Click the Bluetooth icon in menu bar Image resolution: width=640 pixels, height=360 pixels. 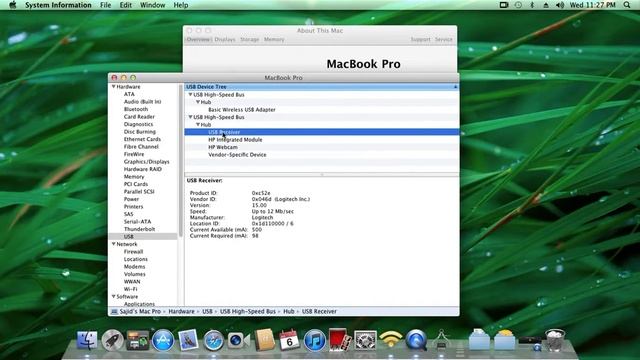(532, 5)
